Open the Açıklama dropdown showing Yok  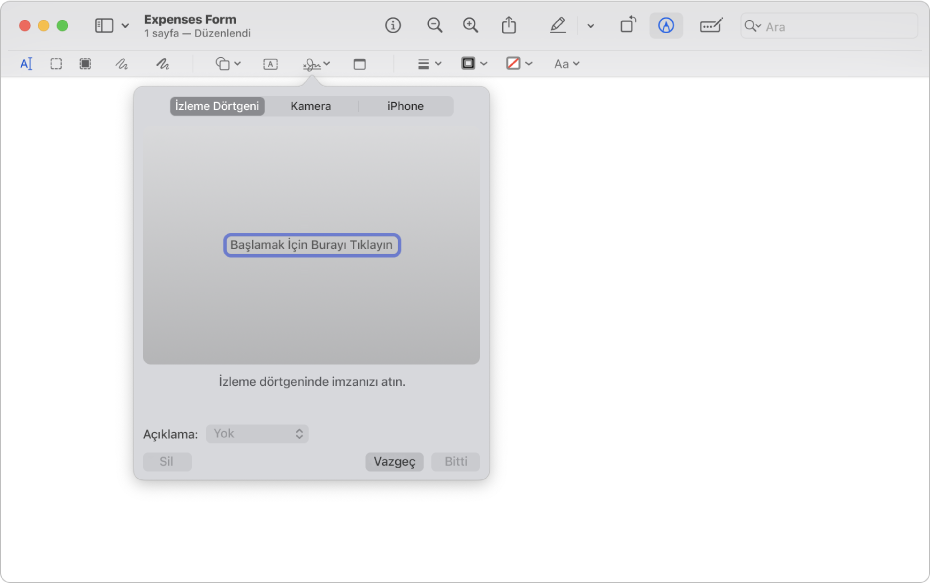coord(257,434)
